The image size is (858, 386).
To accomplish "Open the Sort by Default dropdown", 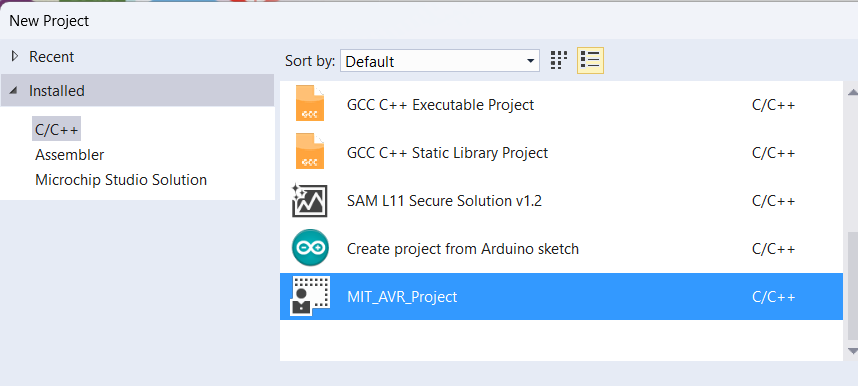I will (440, 61).
